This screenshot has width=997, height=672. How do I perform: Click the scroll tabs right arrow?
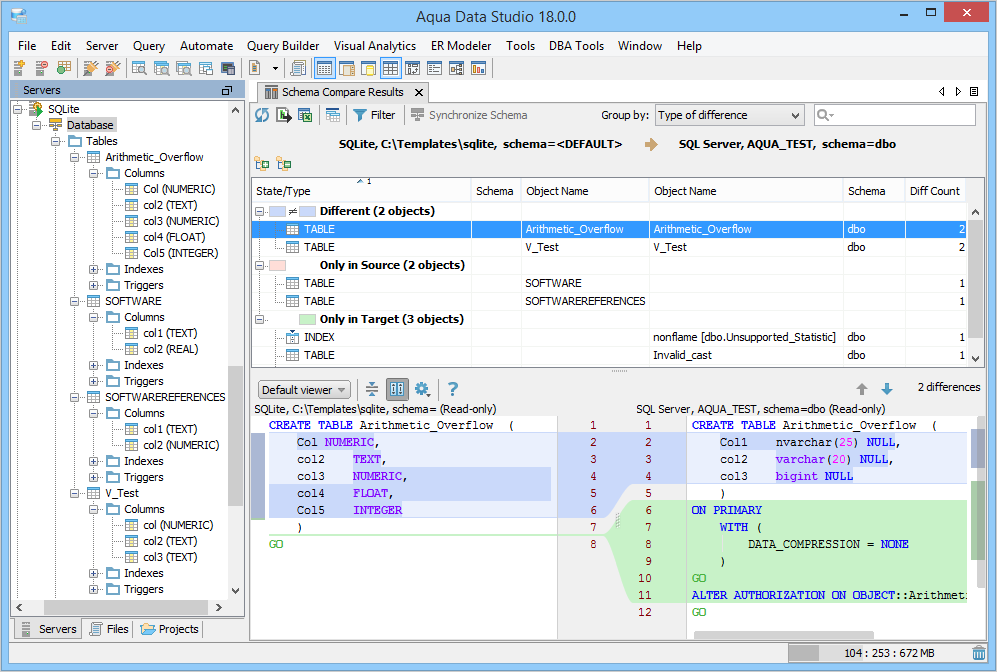click(958, 92)
